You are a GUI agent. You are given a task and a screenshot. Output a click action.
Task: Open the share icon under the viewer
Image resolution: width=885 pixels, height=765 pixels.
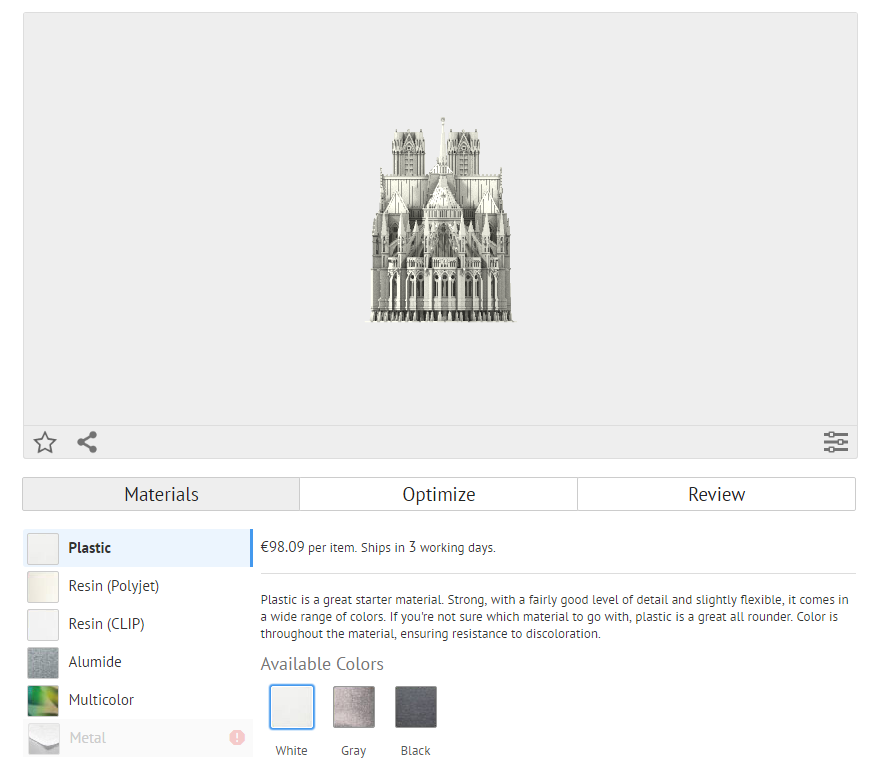click(87, 442)
